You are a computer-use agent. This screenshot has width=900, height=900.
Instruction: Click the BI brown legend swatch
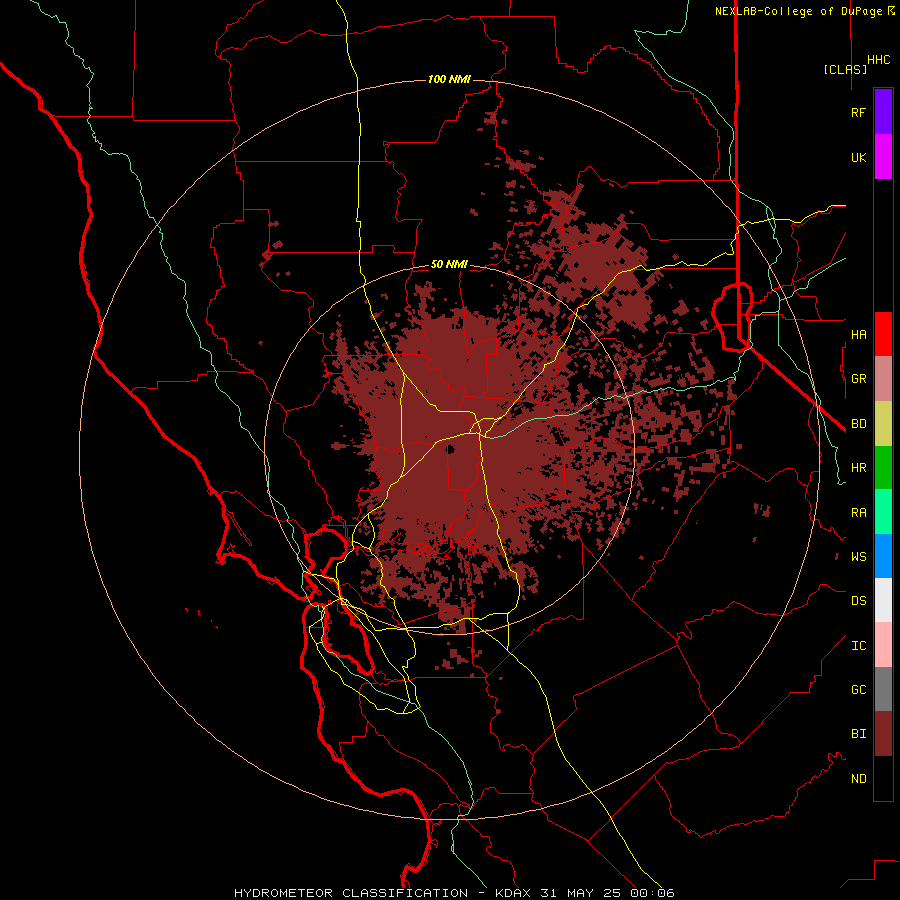tap(883, 734)
